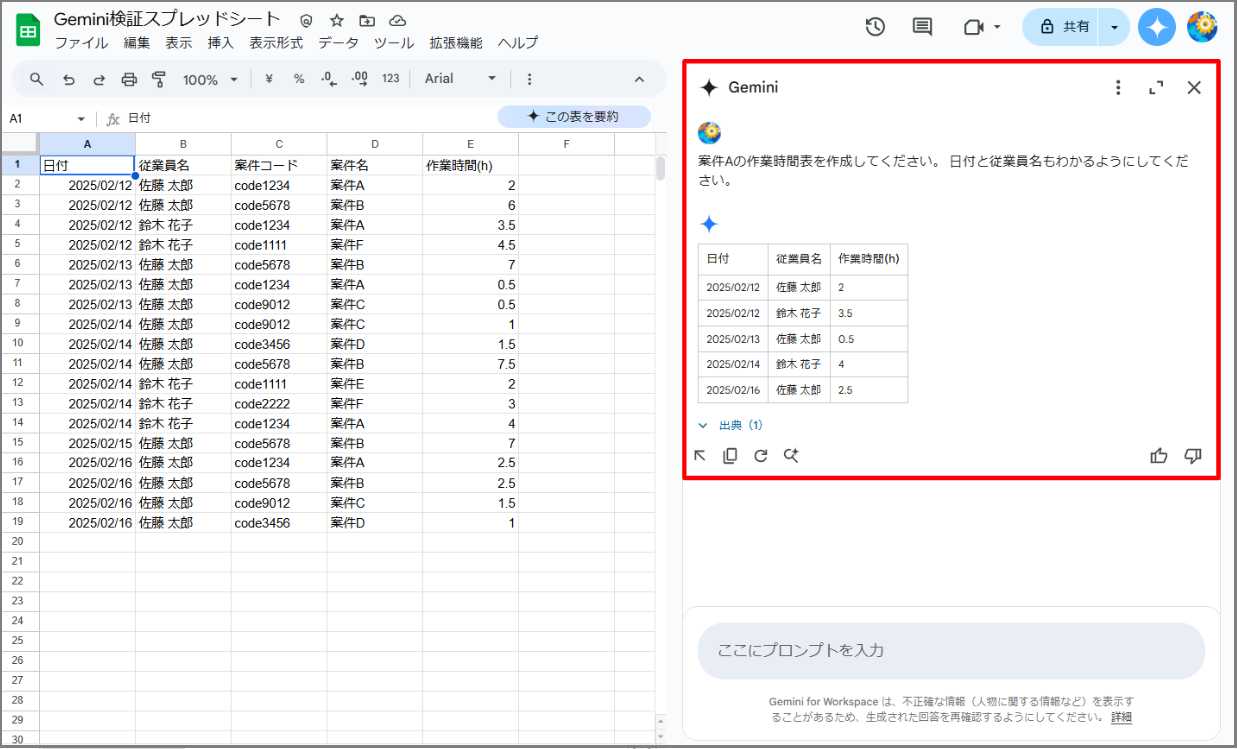Open the データ menu
This screenshot has width=1237, height=749.
(338, 43)
